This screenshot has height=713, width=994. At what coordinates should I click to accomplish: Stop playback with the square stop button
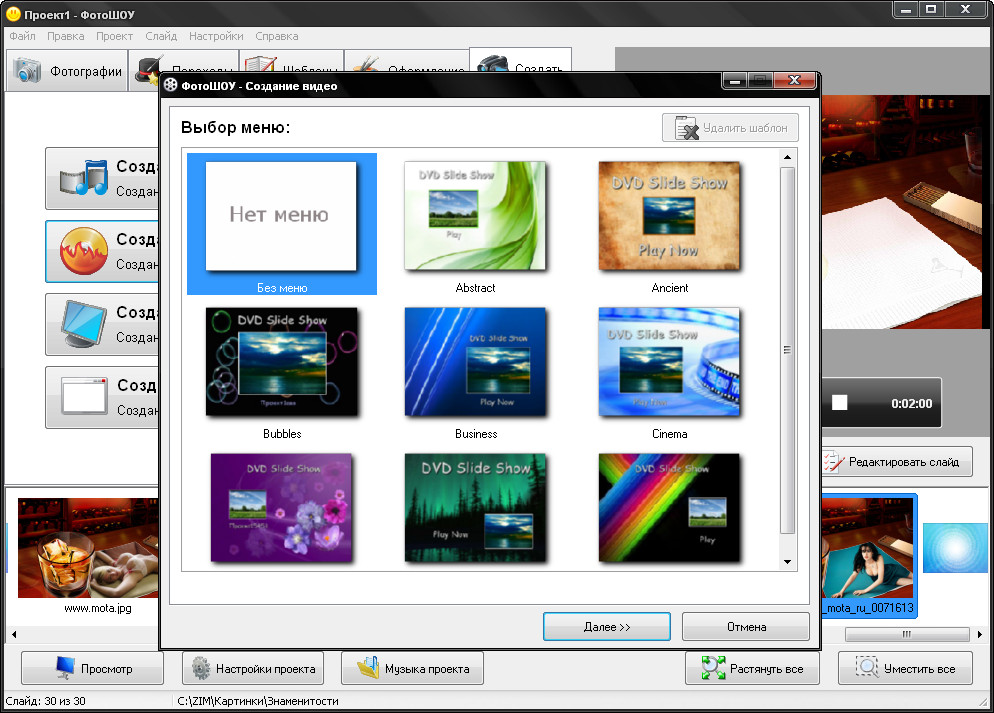pyautogui.click(x=839, y=403)
